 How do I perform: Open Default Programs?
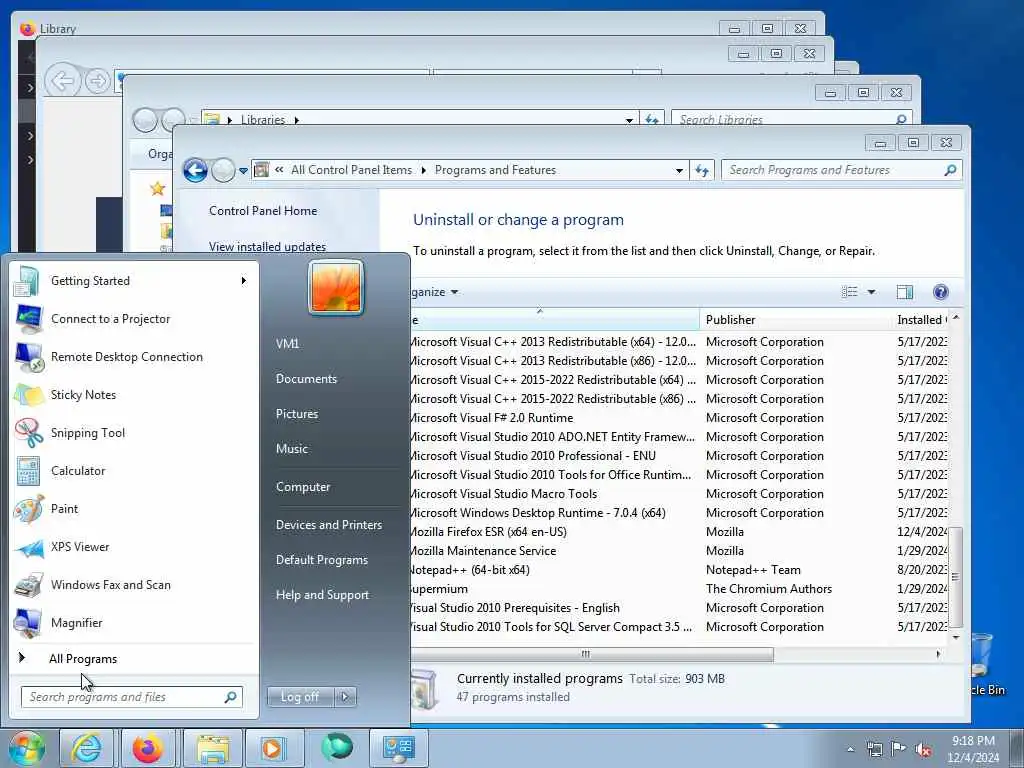pyautogui.click(x=321, y=560)
